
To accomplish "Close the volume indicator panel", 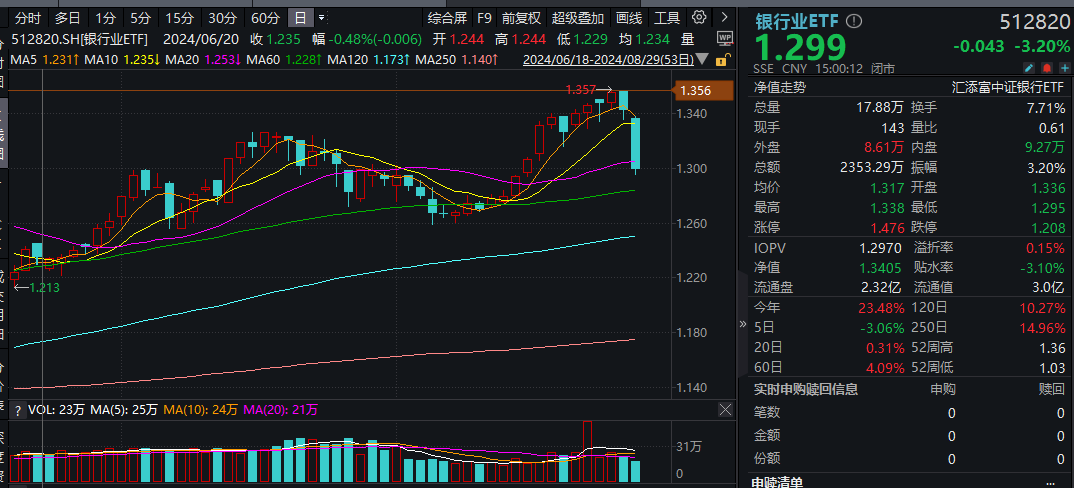I will coord(725,410).
